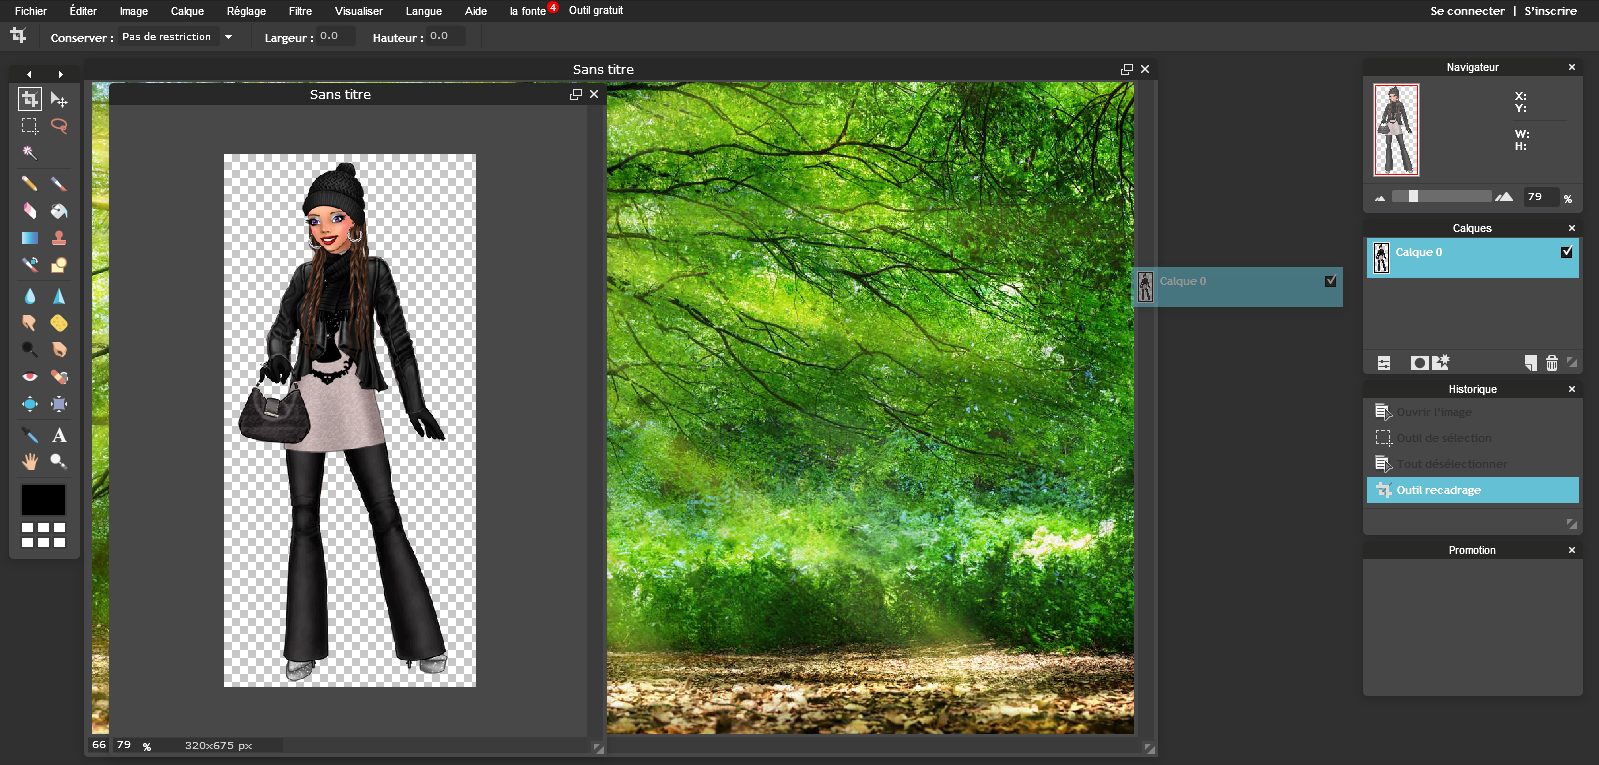Choose the Paint Bucket tool
1599x765 pixels.
[x=59, y=211]
